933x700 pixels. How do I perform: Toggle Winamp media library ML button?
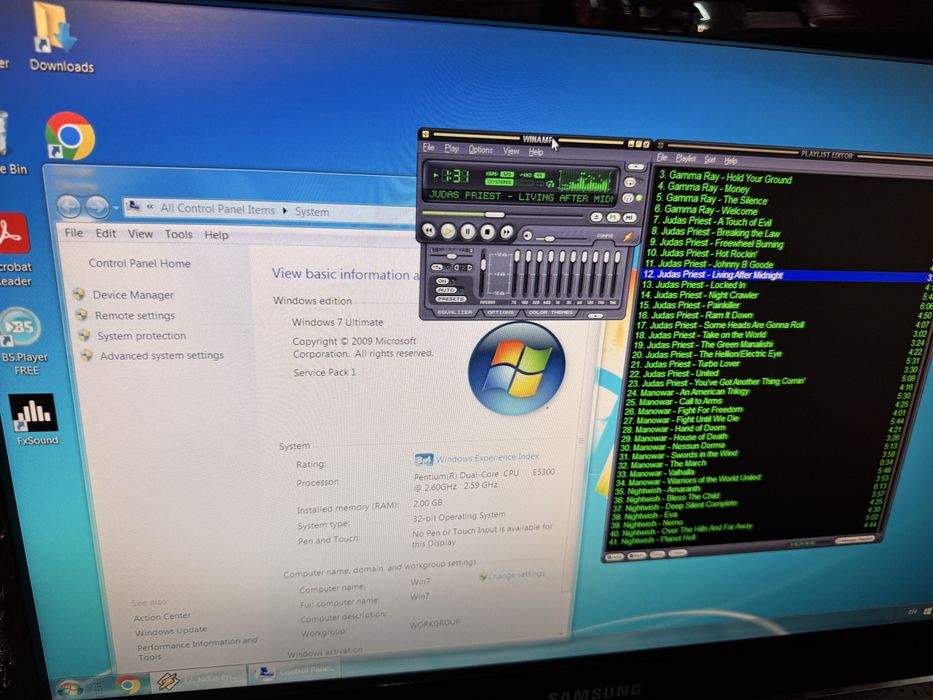(630, 218)
